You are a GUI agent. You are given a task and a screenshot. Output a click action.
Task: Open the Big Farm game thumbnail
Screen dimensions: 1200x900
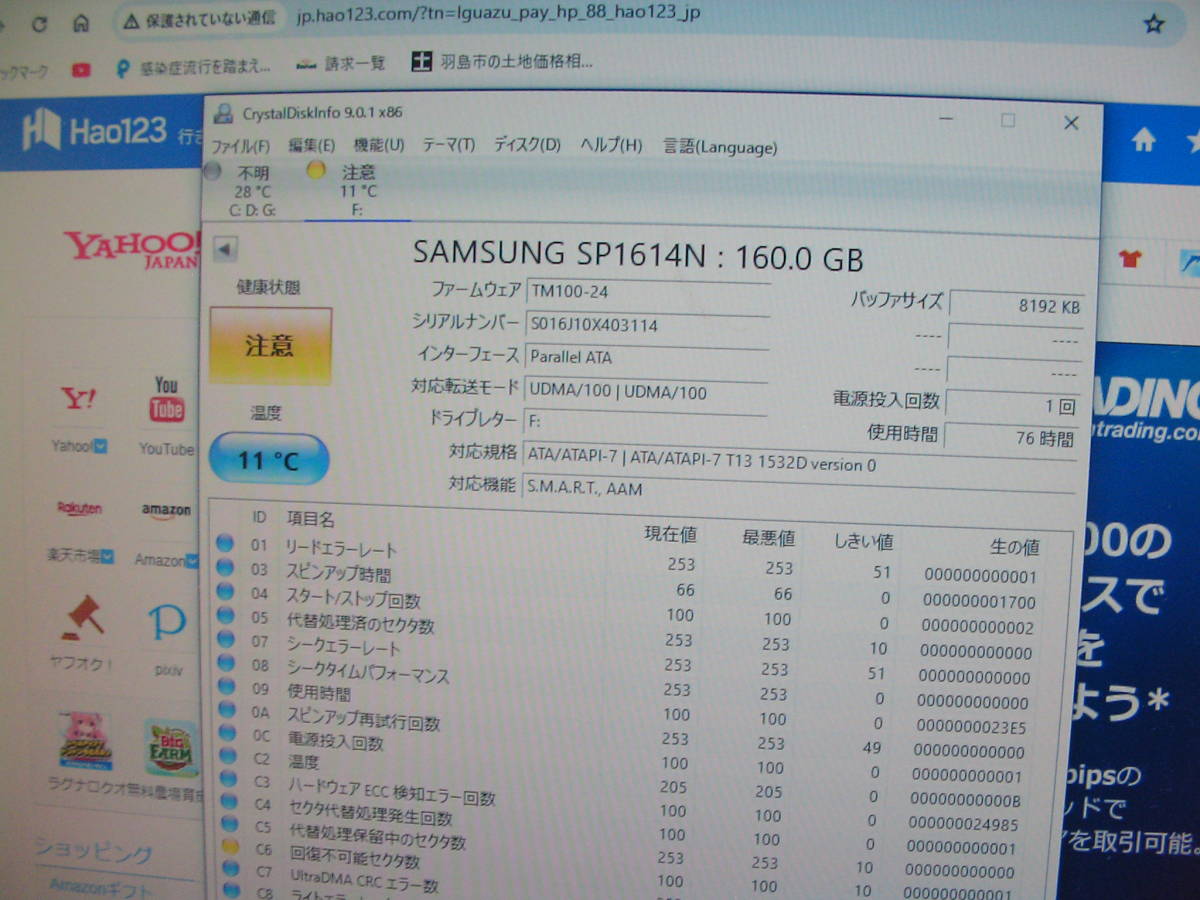(171, 747)
